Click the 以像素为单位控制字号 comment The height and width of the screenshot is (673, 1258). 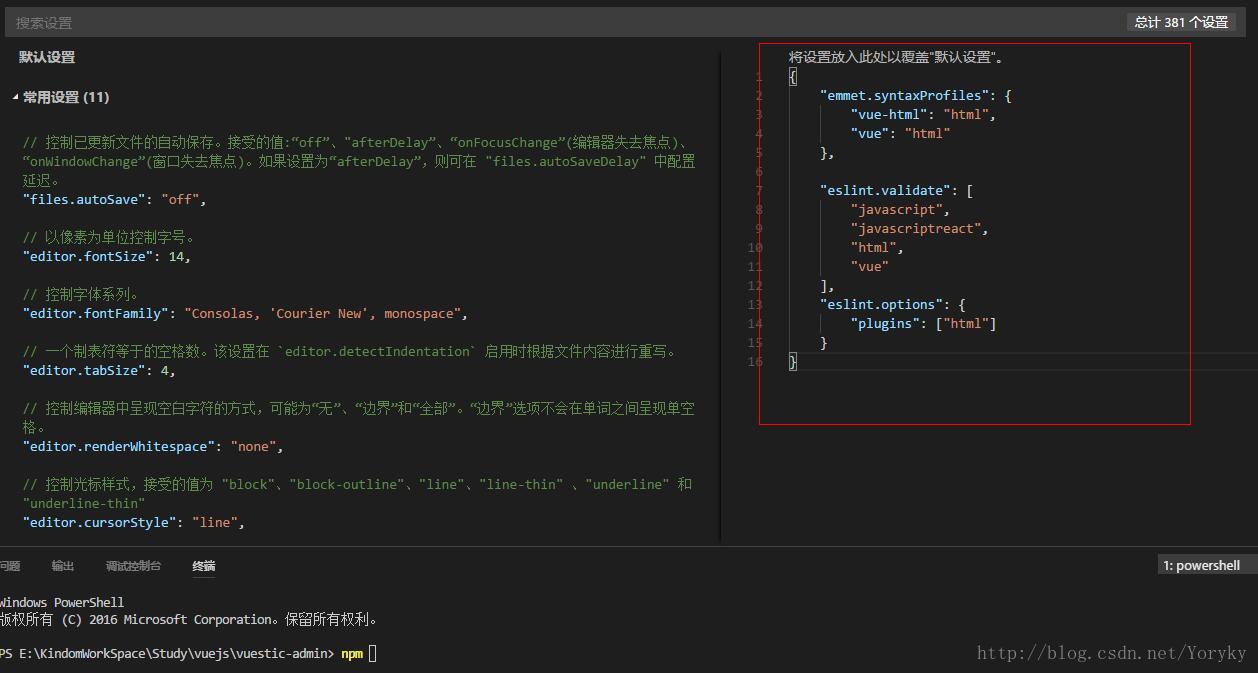[x=109, y=237]
